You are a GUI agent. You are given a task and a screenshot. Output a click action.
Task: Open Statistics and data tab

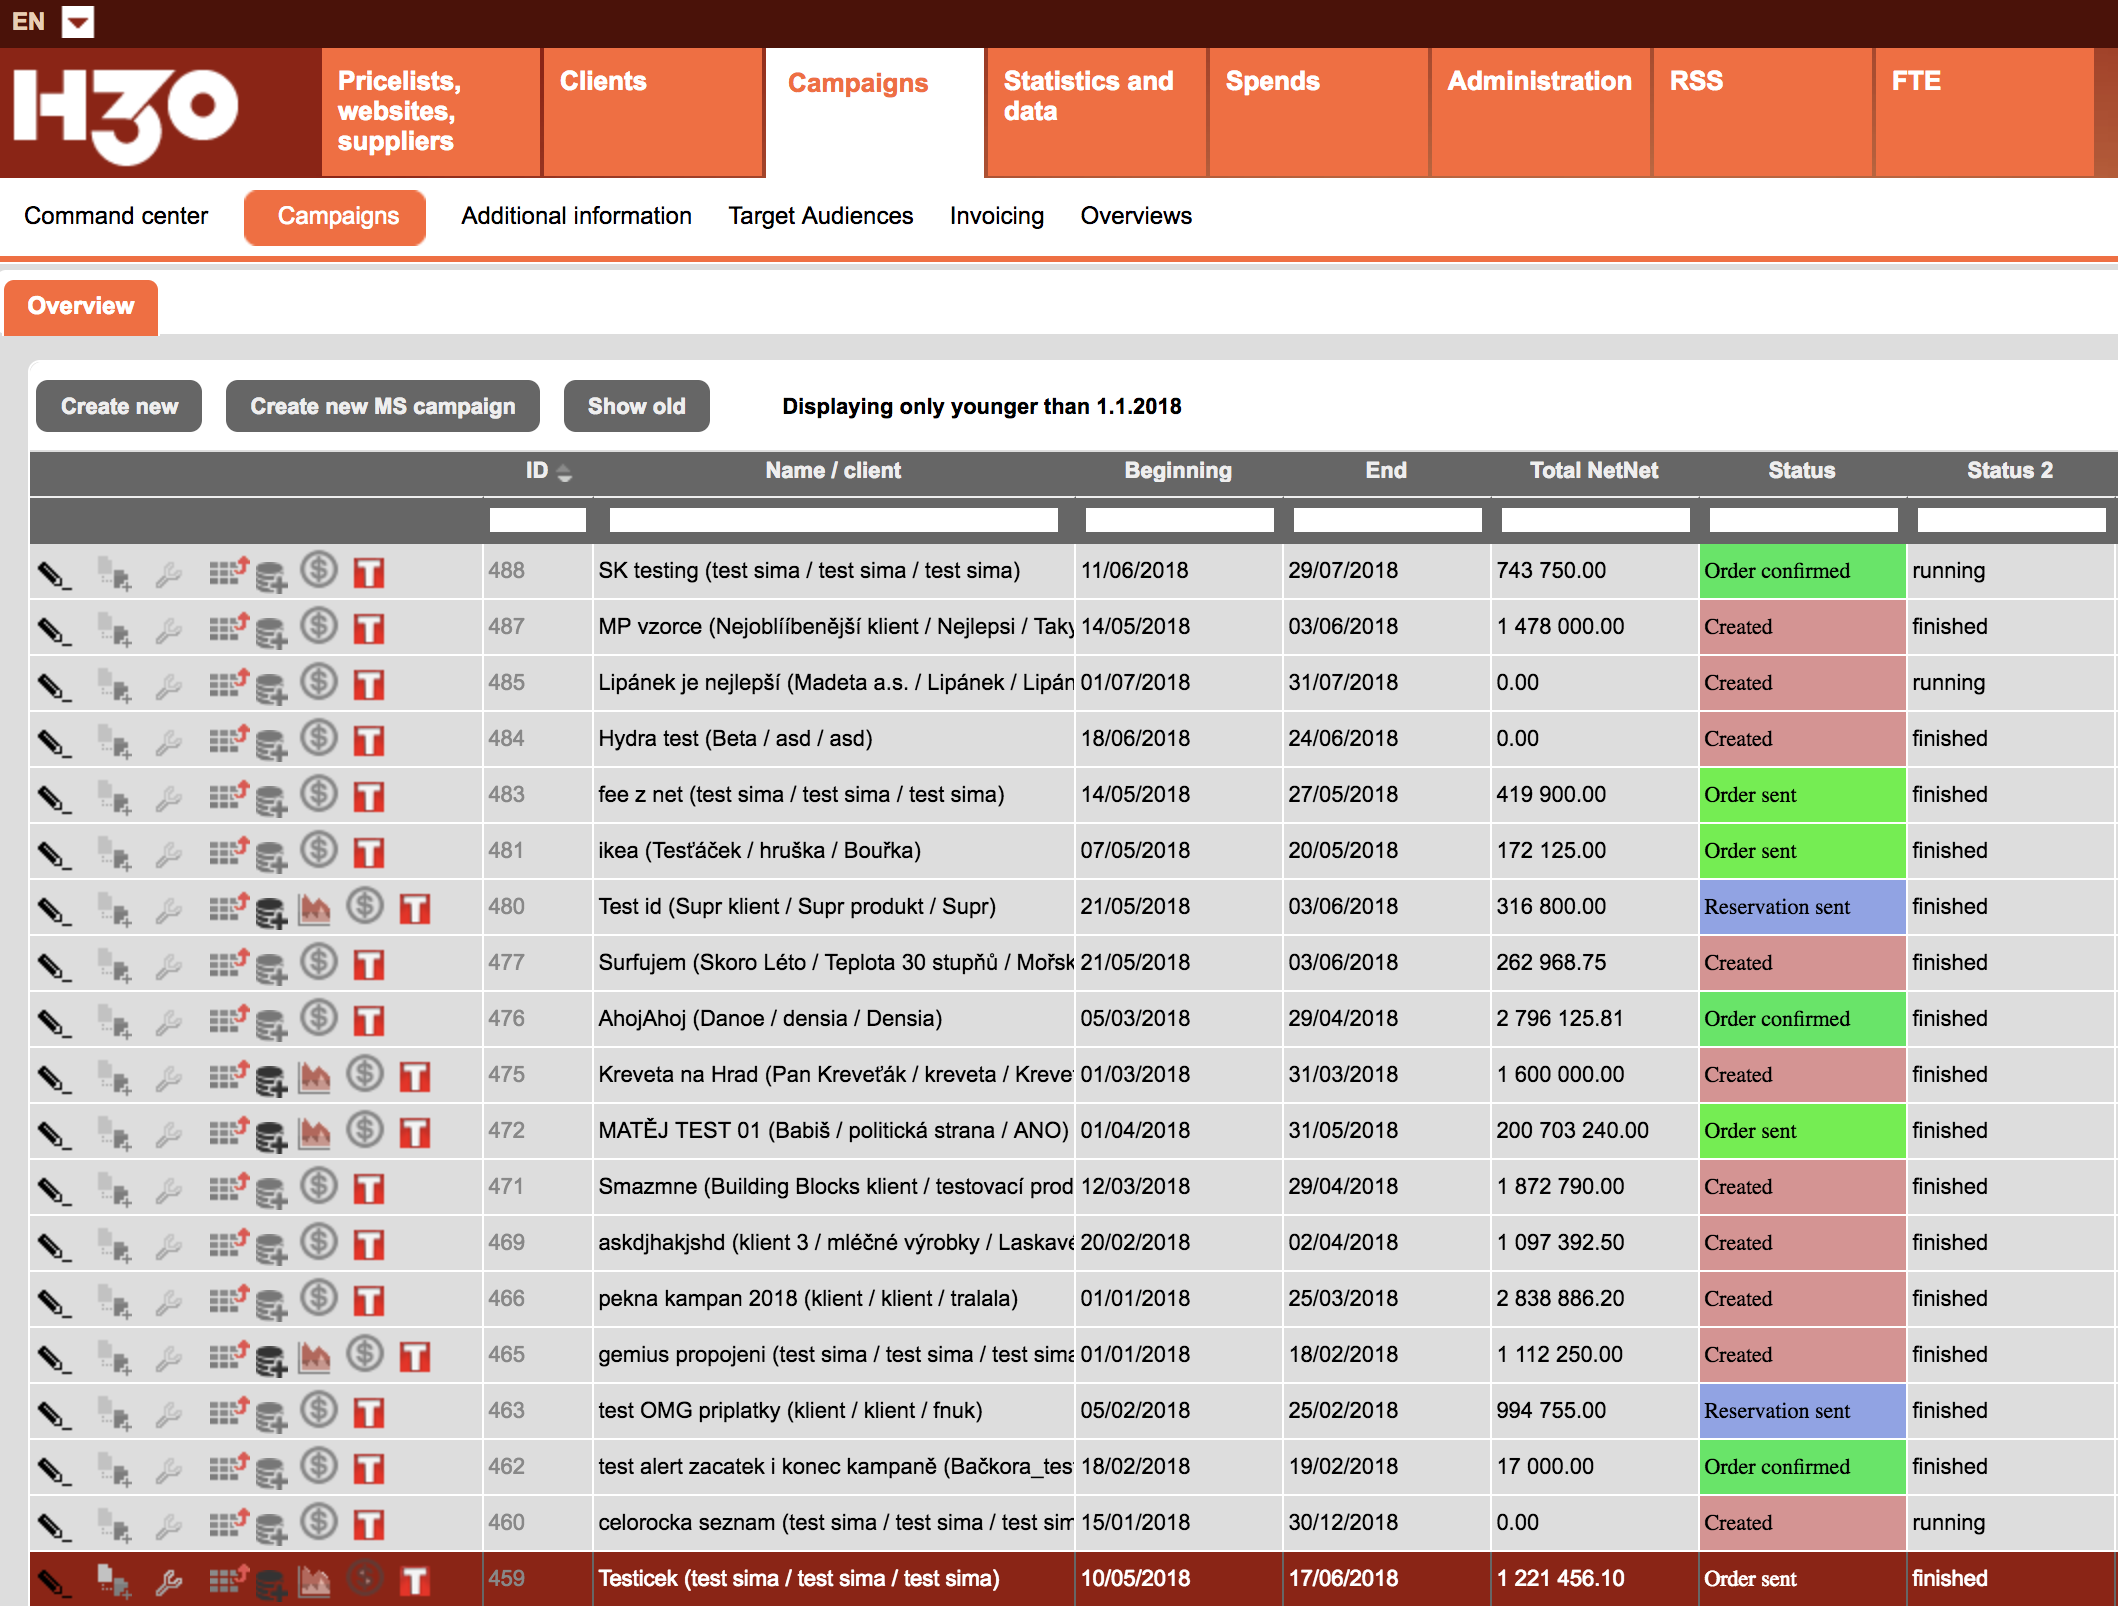(1097, 112)
